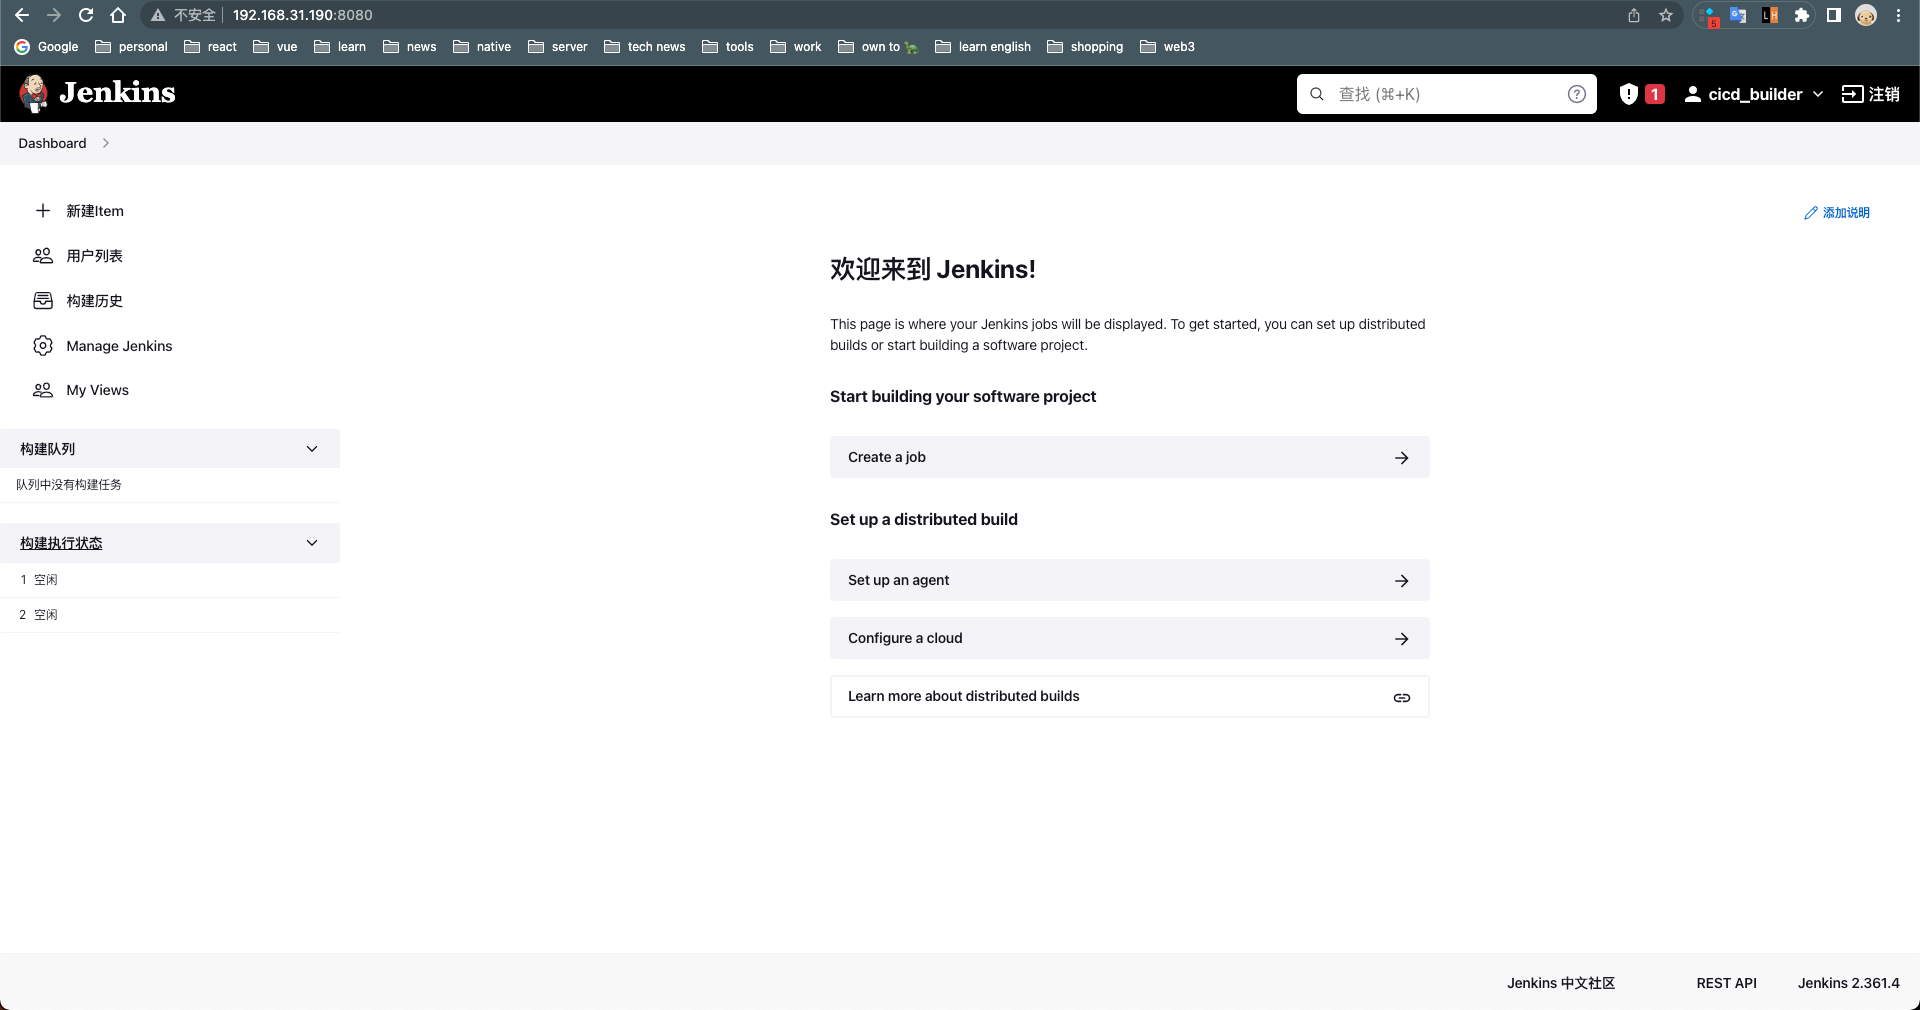Screen dimensions: 1920x1010
Task: Click the user avatar icon next to cicd_builder
Action: [x=1693, y=94]
